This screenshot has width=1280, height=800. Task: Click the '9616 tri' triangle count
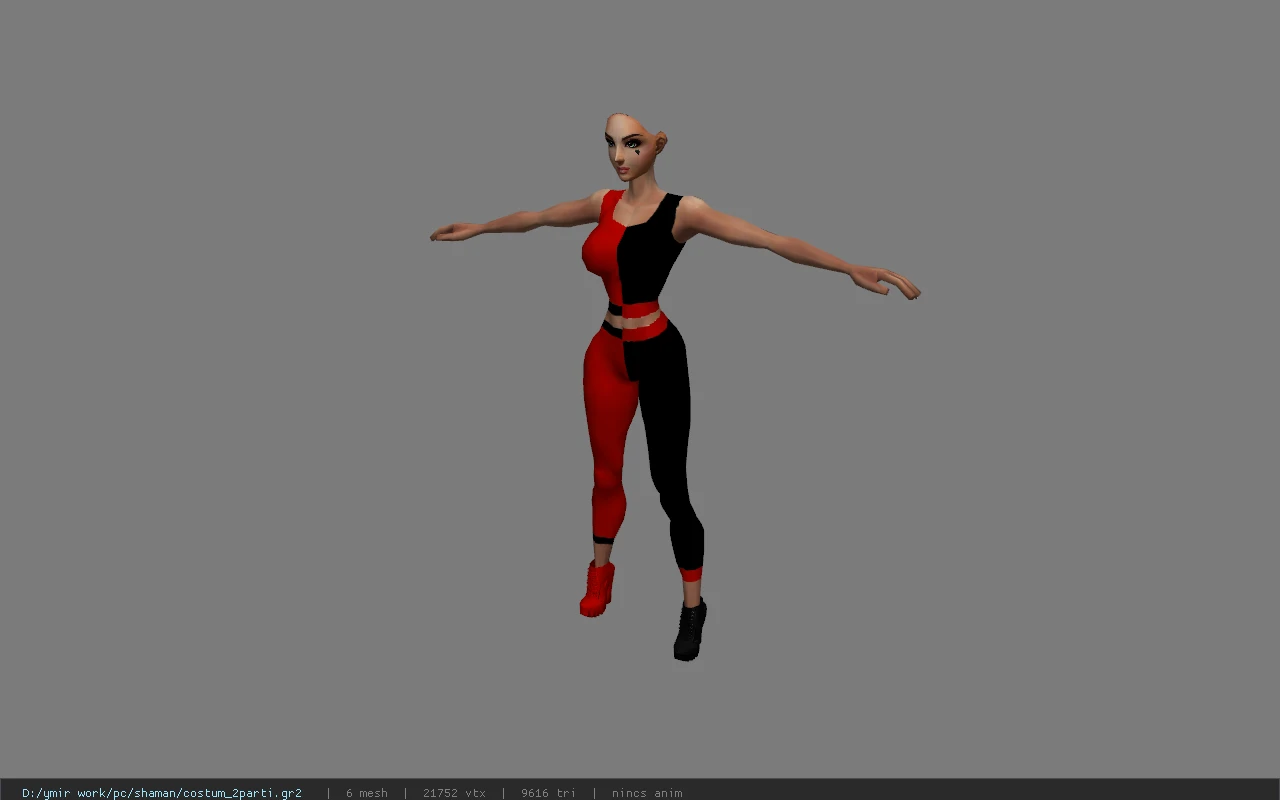tap(548, 793)
